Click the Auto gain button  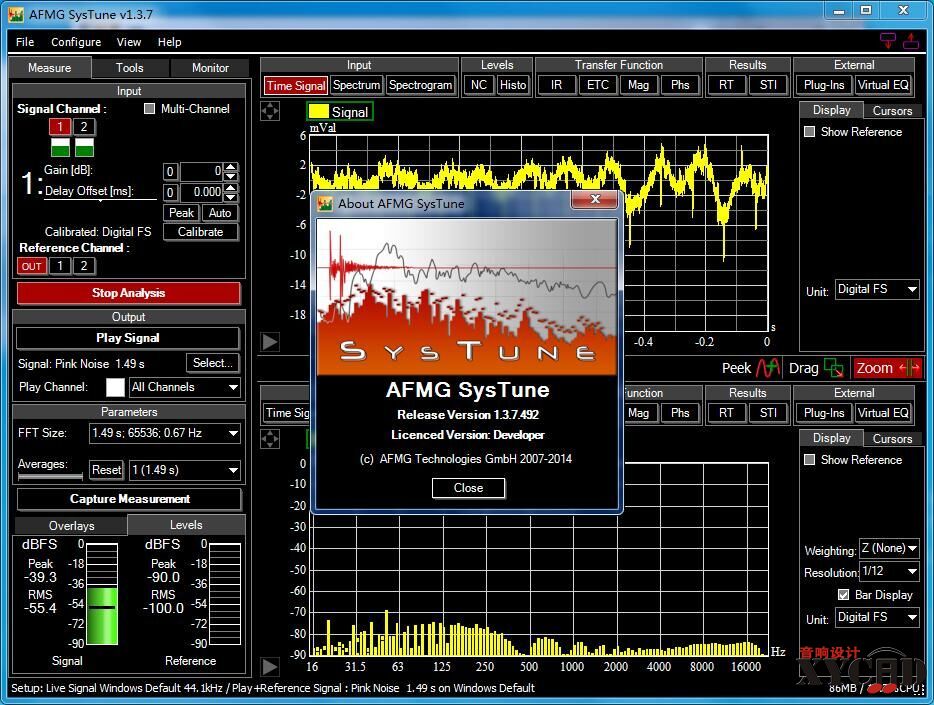(220, 213)
